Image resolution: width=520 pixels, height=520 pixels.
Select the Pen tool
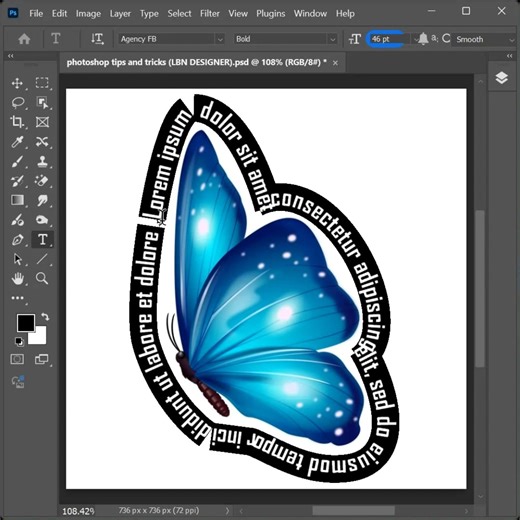(17, 239)
